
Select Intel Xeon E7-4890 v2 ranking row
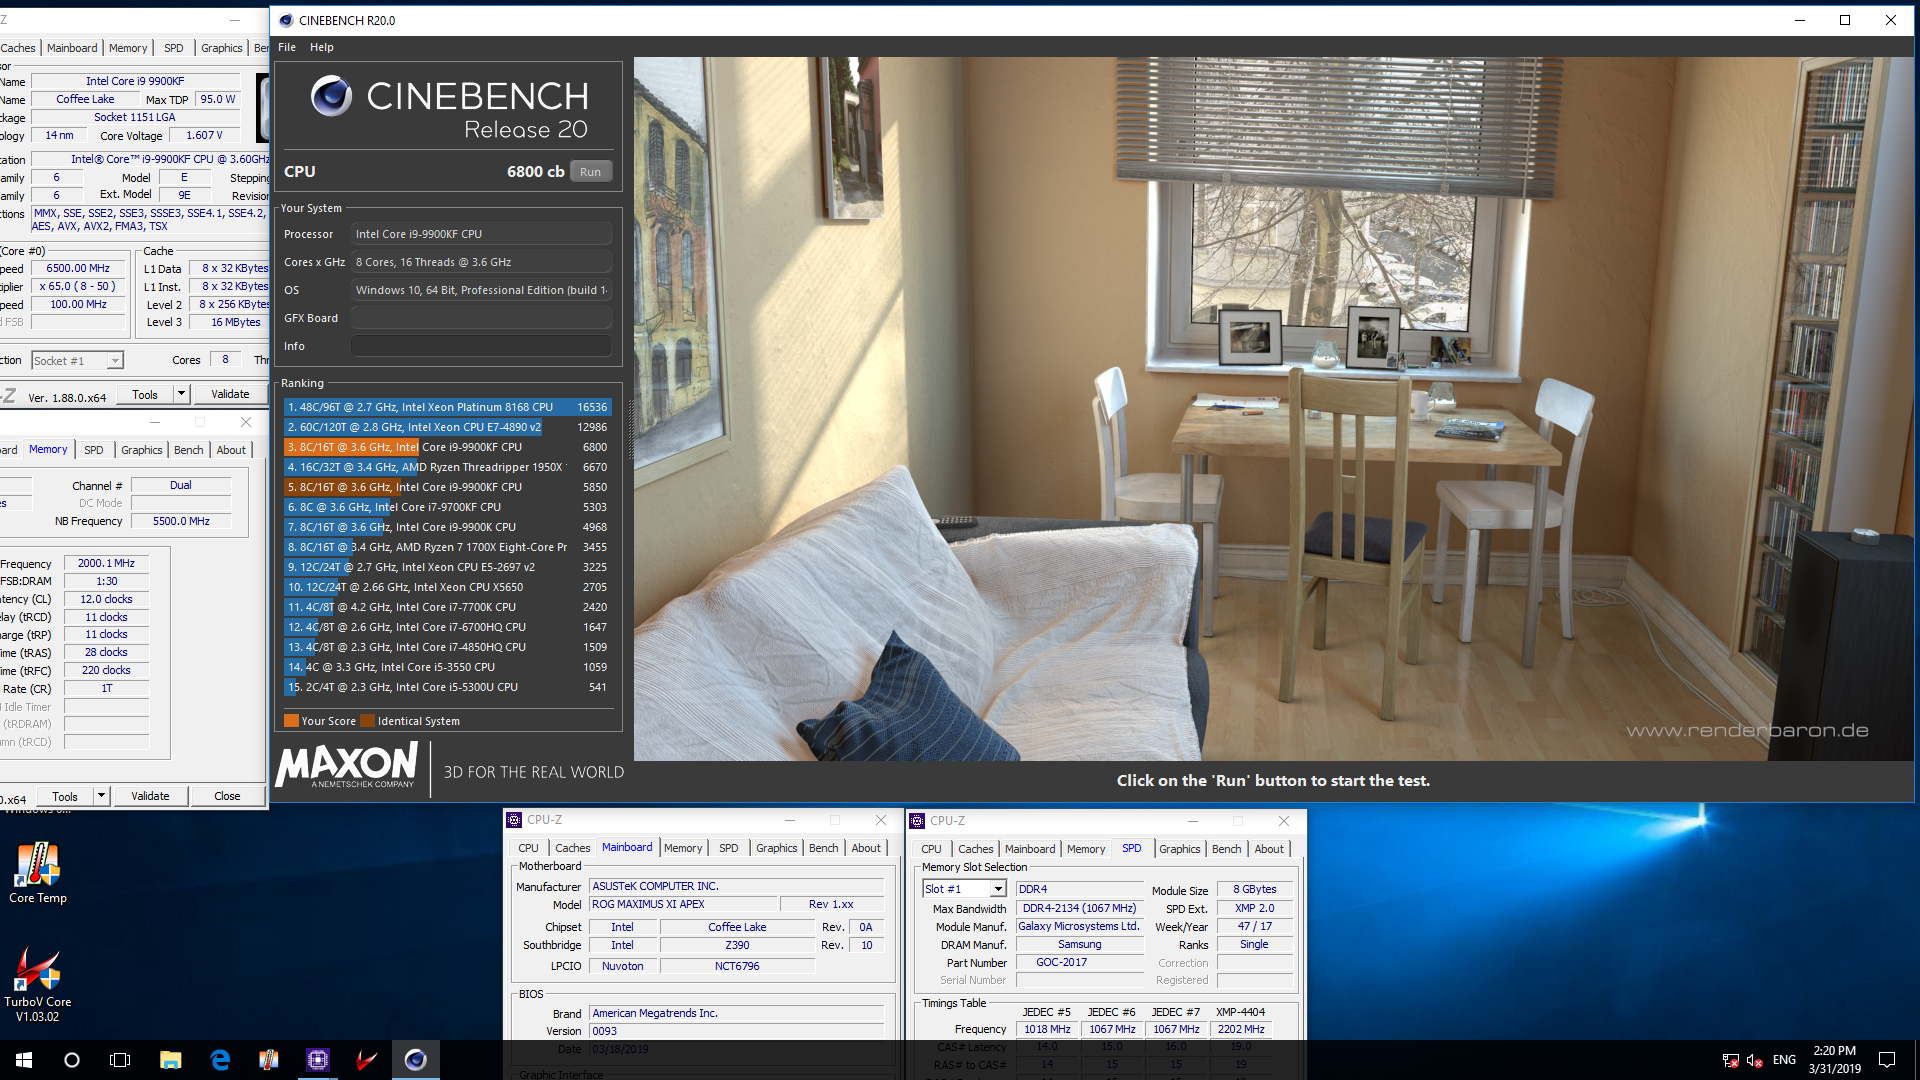pyautogui.click(x=447, y=427)
